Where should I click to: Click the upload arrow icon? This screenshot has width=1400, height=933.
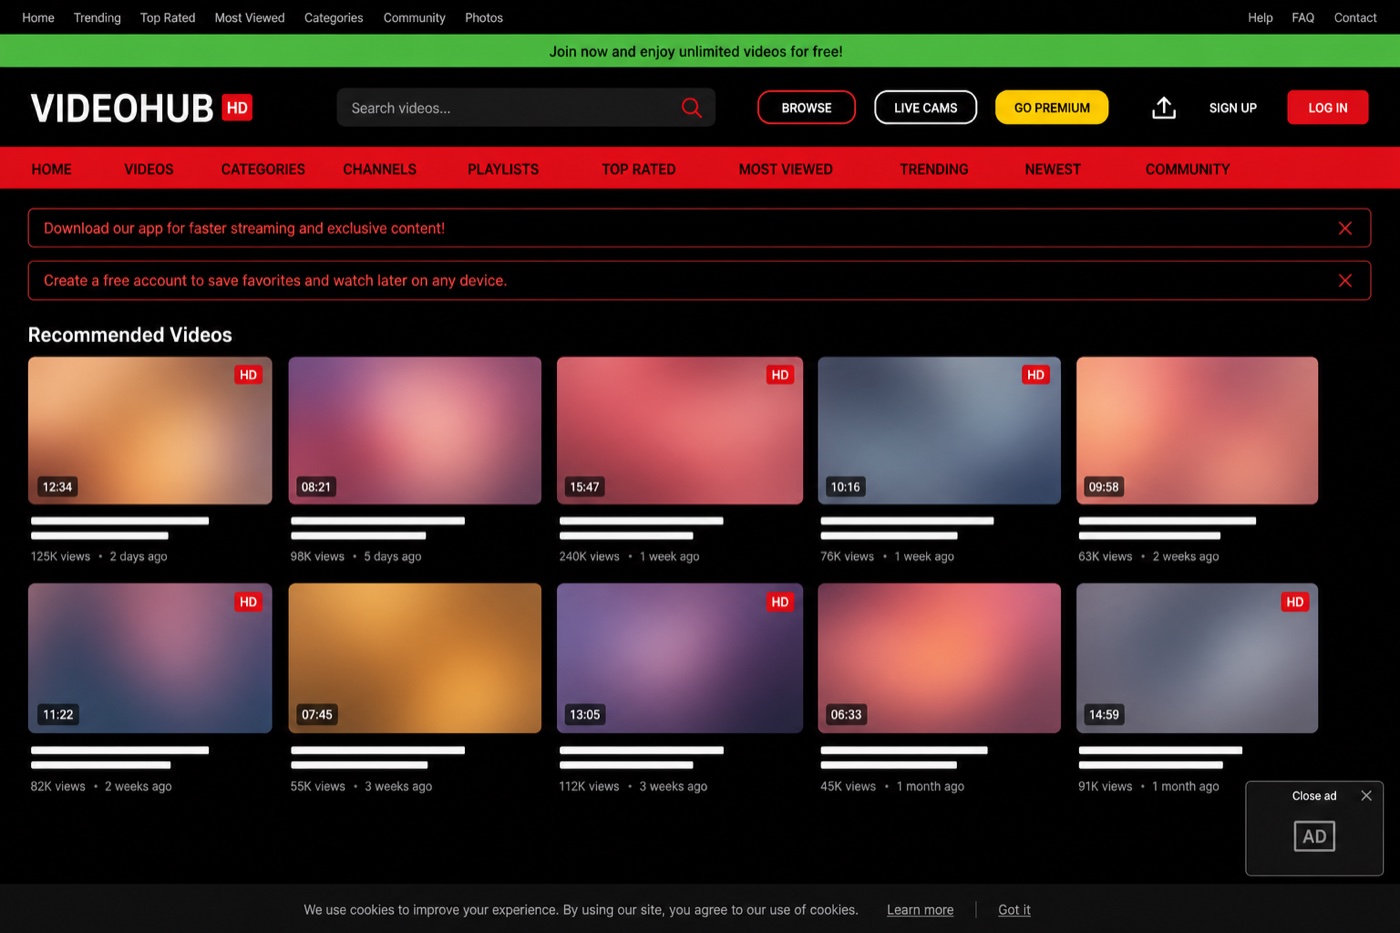click(1164, 108)
